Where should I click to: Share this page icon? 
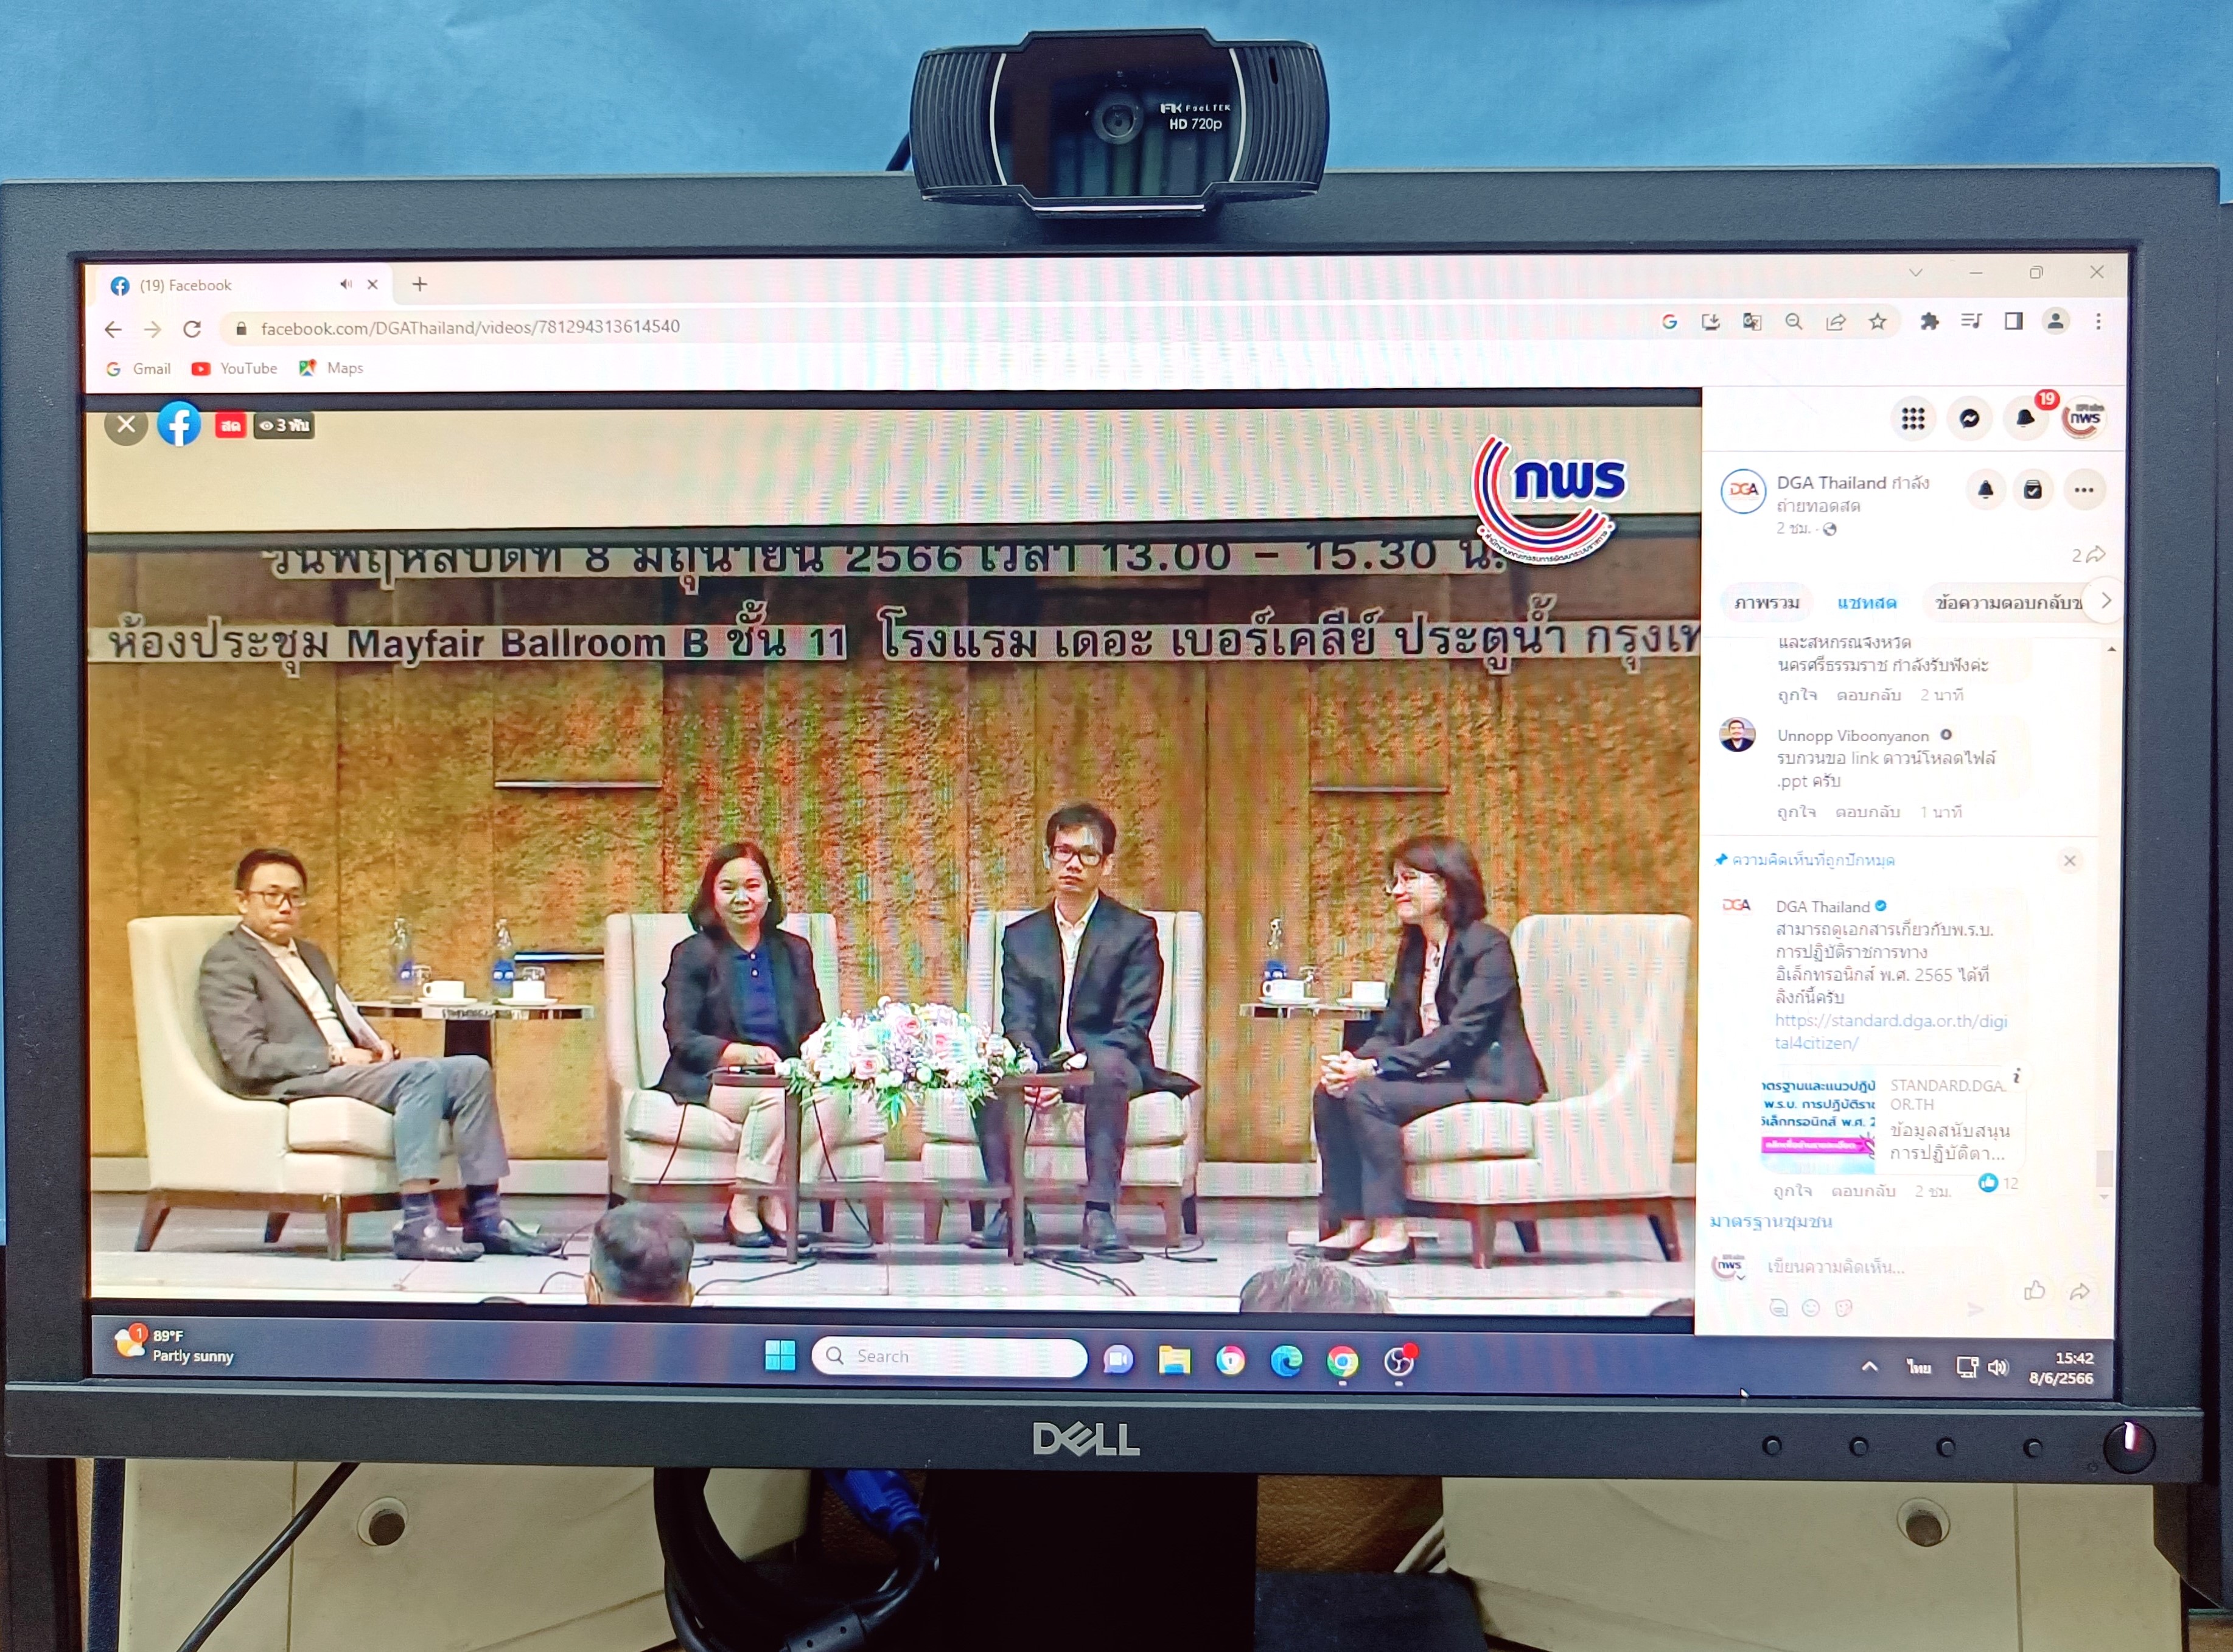[1836, 321]
